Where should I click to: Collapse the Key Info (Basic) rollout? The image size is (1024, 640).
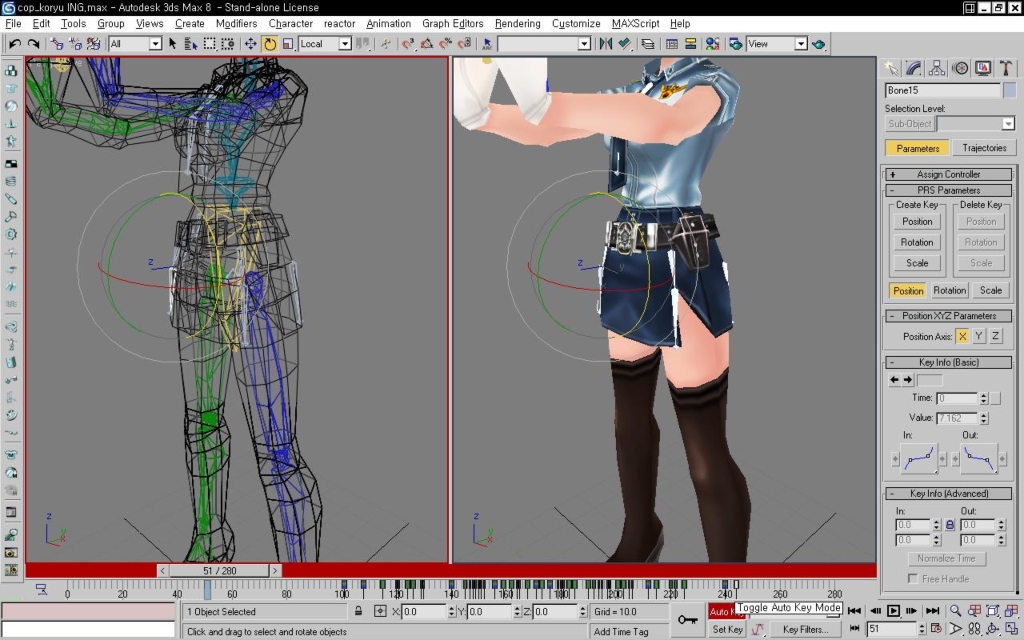click(x=949, y=362)
